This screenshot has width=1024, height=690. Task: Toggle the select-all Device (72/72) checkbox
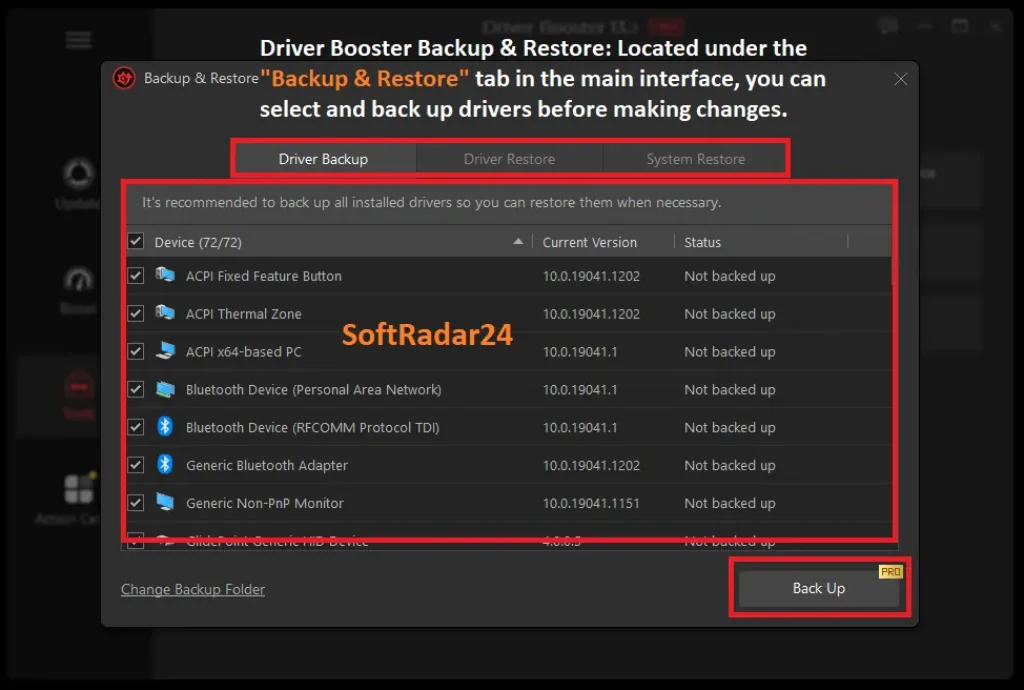[136, 242]
